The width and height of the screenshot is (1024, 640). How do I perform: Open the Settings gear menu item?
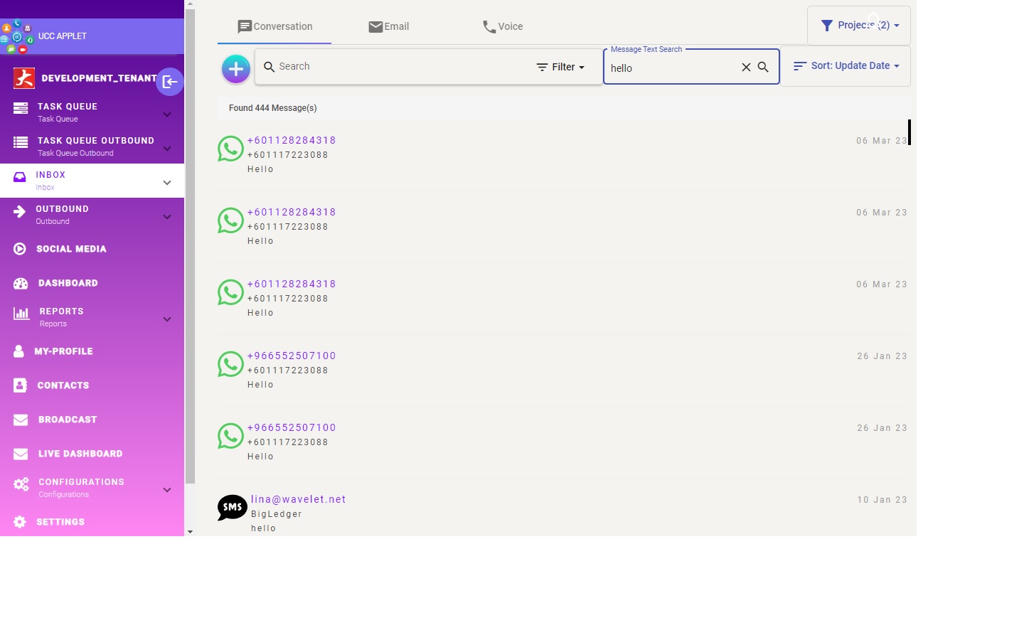pyautogui.click(x=60, y=522)
